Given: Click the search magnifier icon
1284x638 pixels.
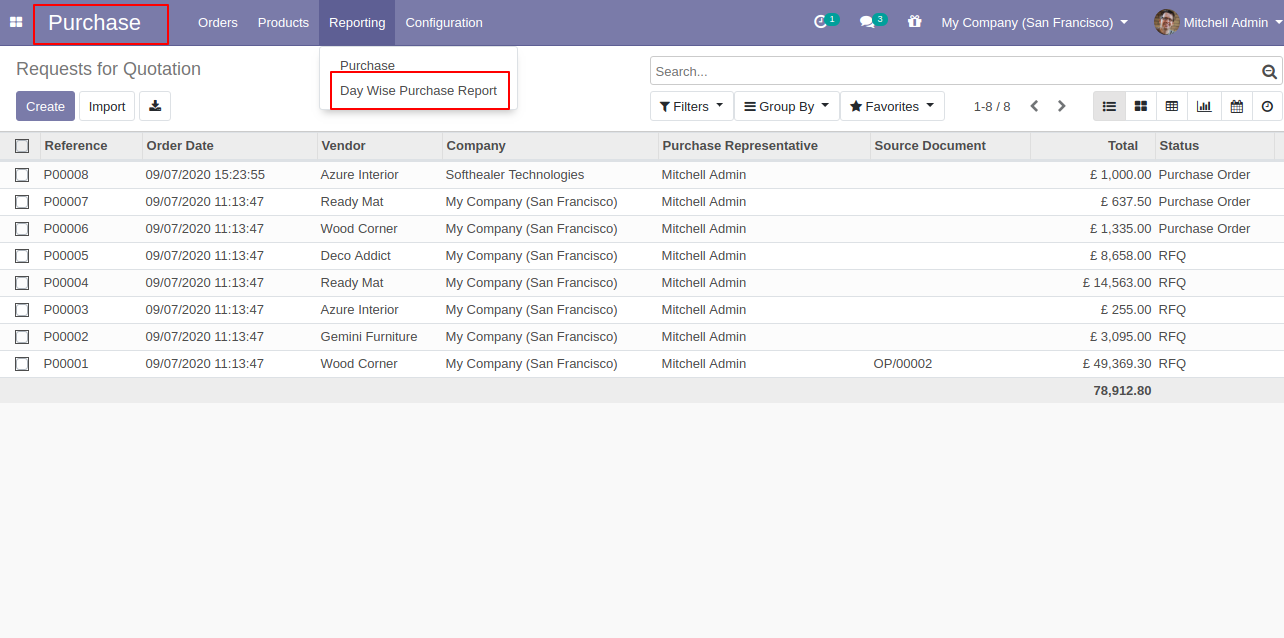Looking at the screenshot, I should pos(1270,71).
